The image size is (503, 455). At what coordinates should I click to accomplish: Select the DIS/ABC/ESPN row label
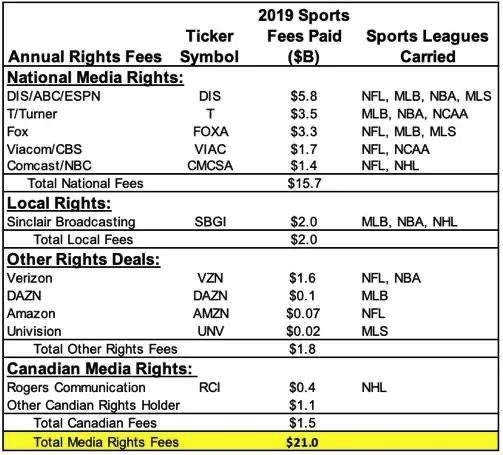point(54,96)
